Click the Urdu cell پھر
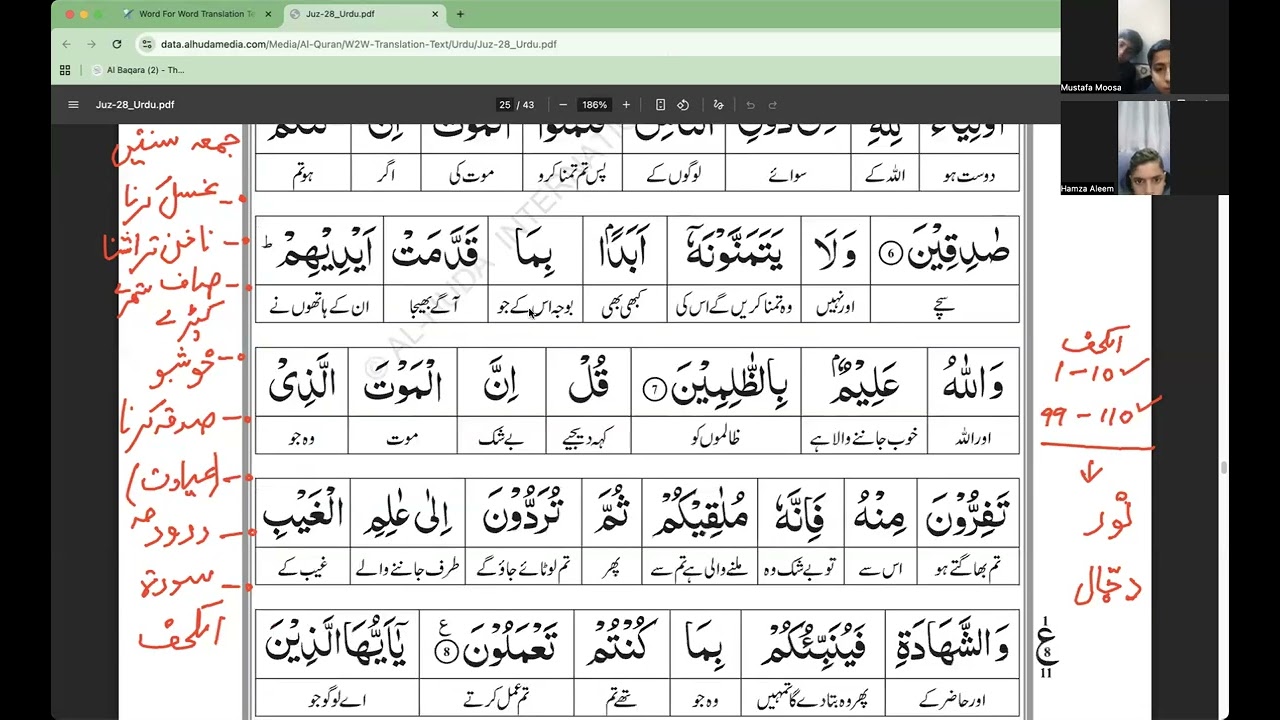1280x720 pixels. click(x=613, y=567)
